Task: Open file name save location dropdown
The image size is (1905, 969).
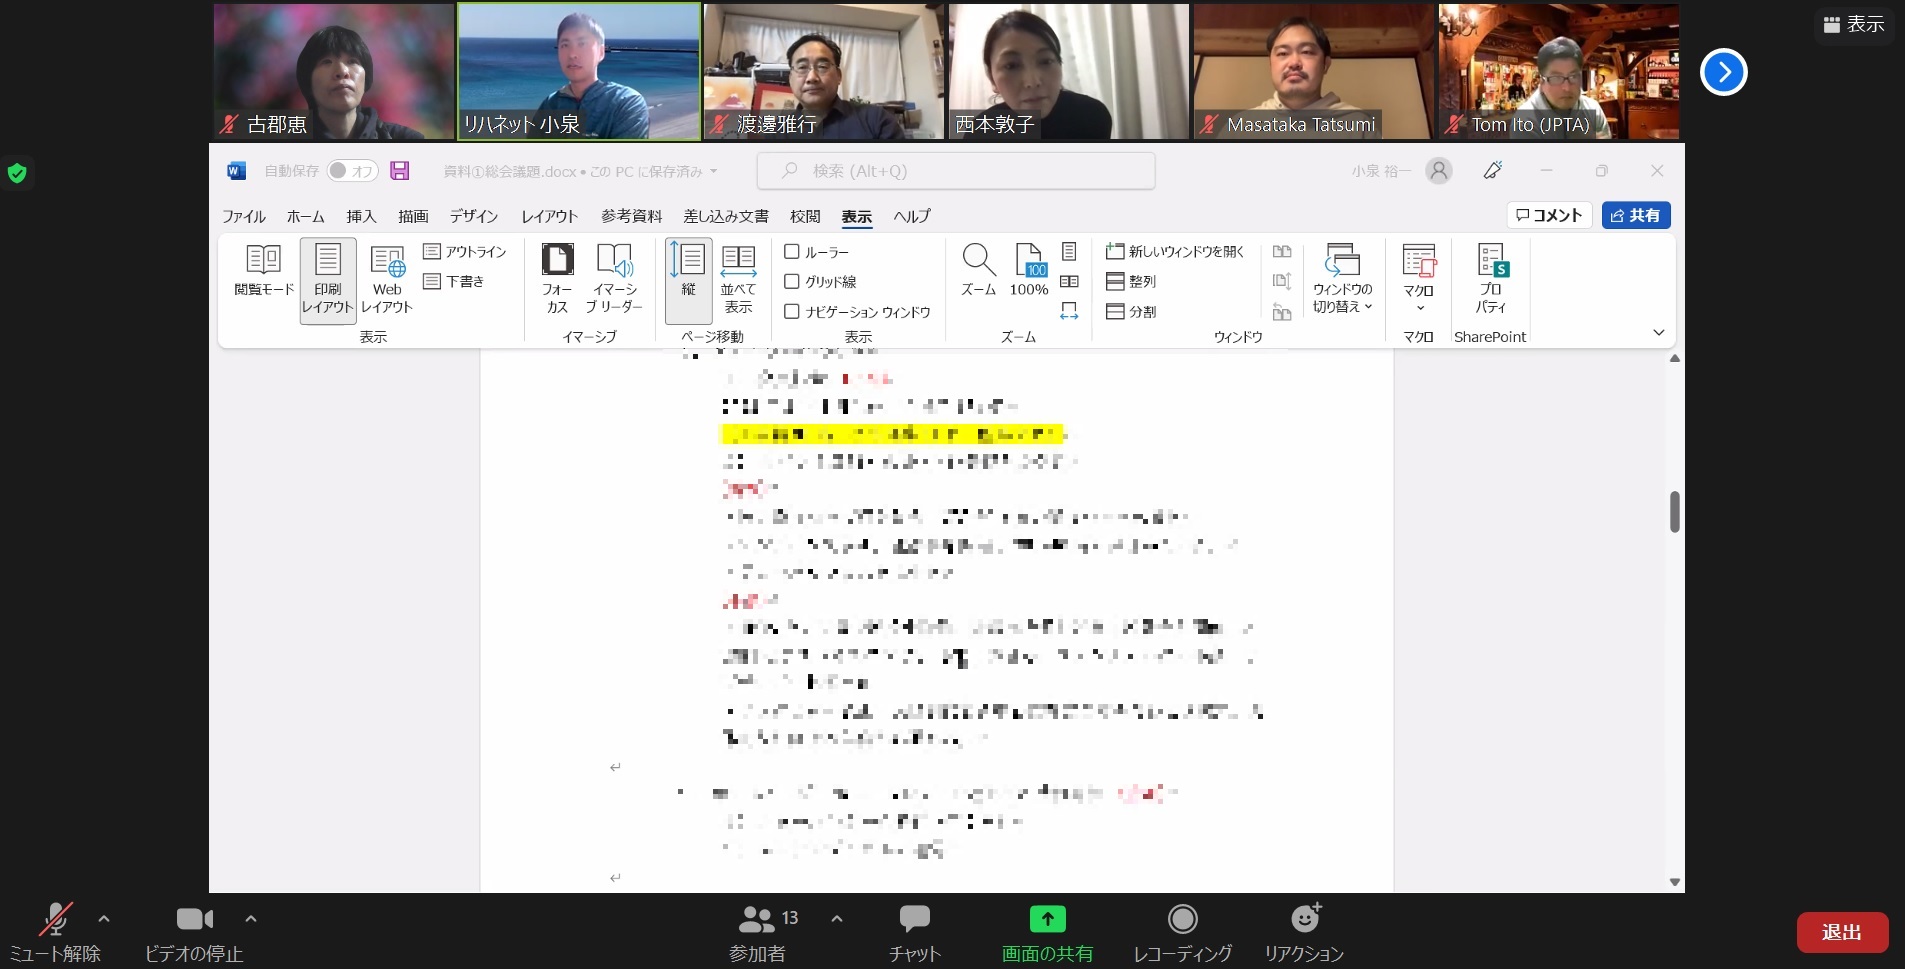Action: tap(714, 172)
